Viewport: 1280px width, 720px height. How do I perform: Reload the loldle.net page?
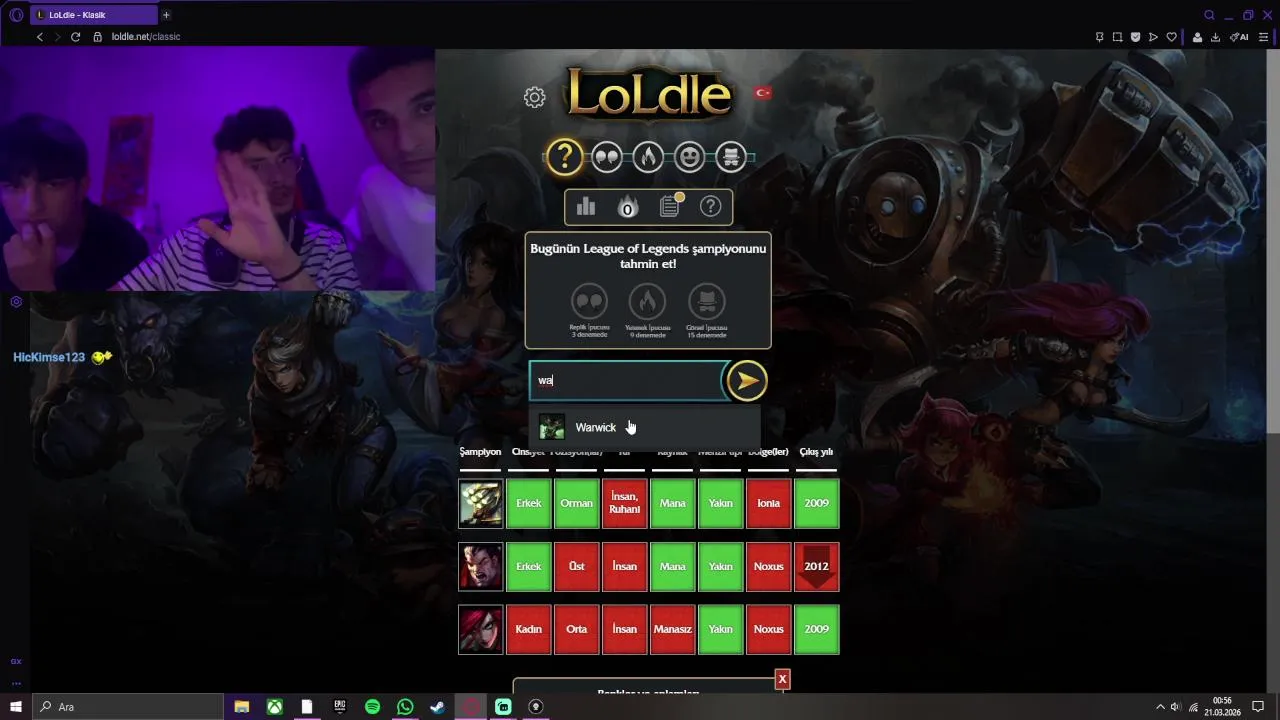click(75, 37)
